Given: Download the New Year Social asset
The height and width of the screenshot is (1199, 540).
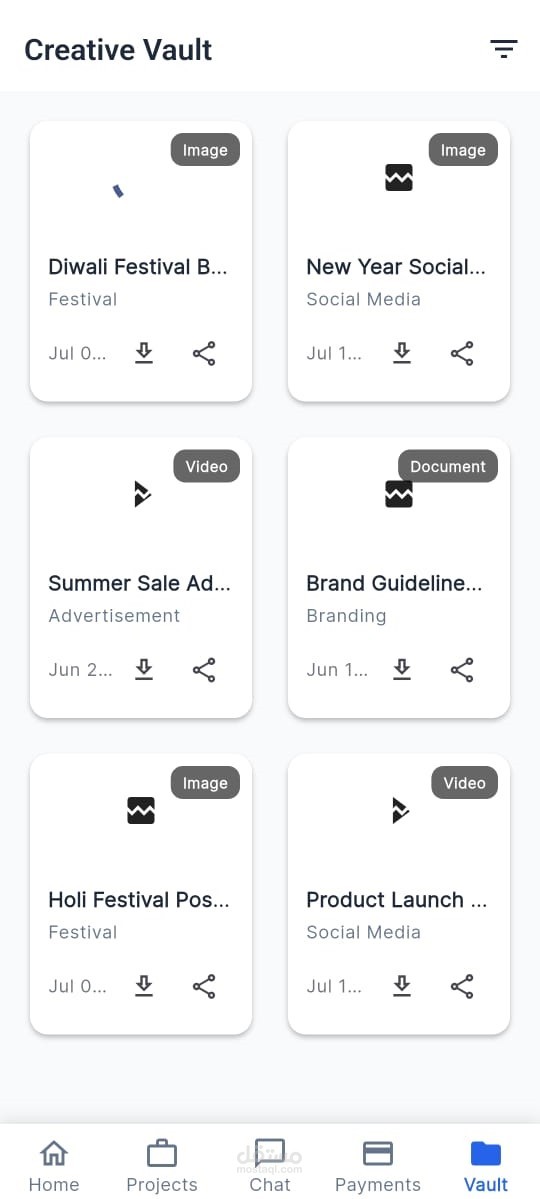Looking at the screenshot, I should pyautogui.click(x=402, y=353).
